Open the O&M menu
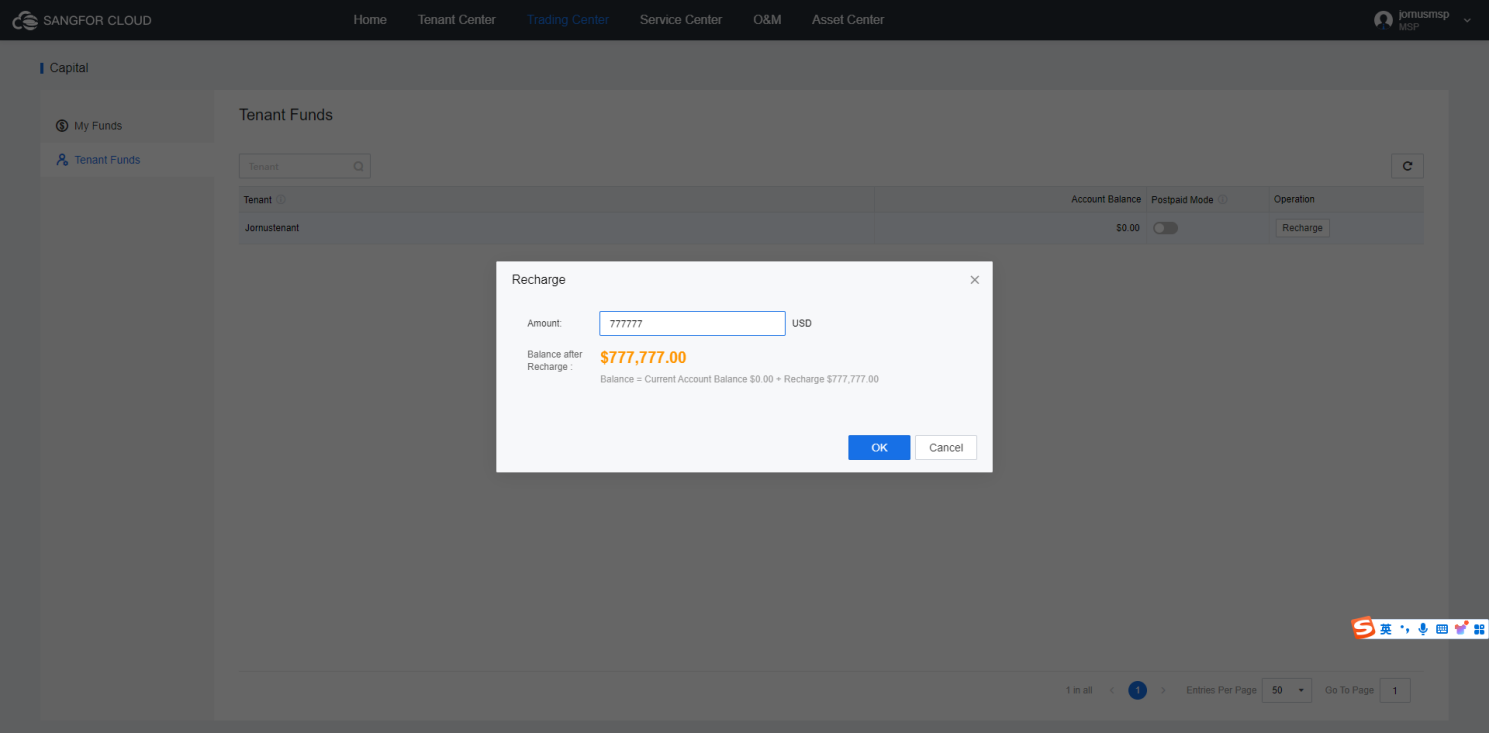 click(767, 20)
